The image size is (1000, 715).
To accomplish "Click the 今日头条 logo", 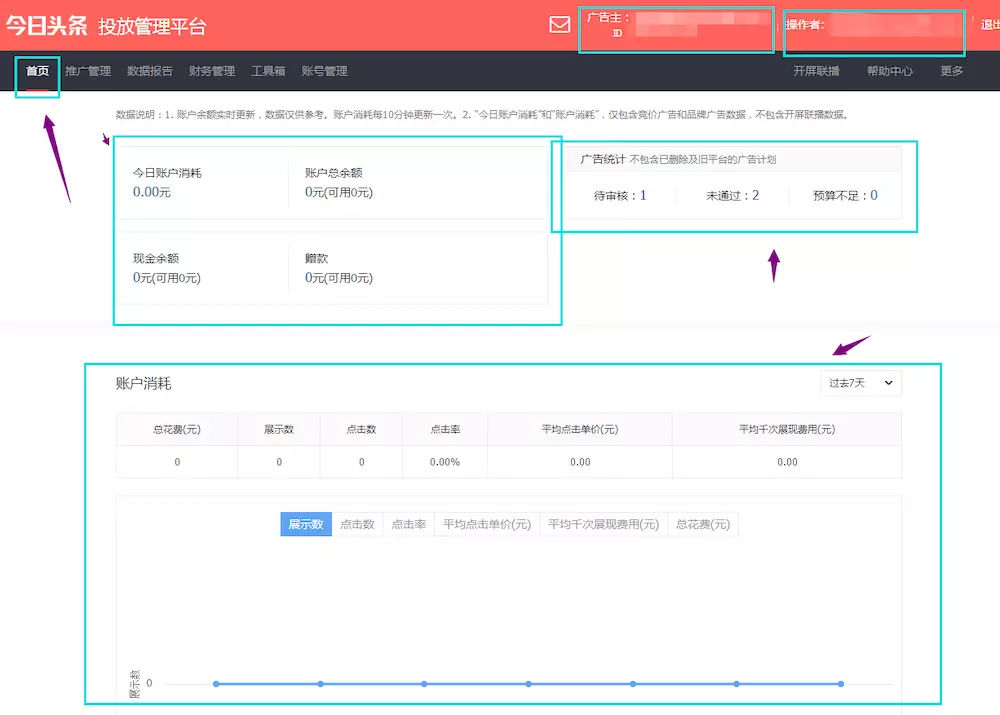I will coord(47,26).
